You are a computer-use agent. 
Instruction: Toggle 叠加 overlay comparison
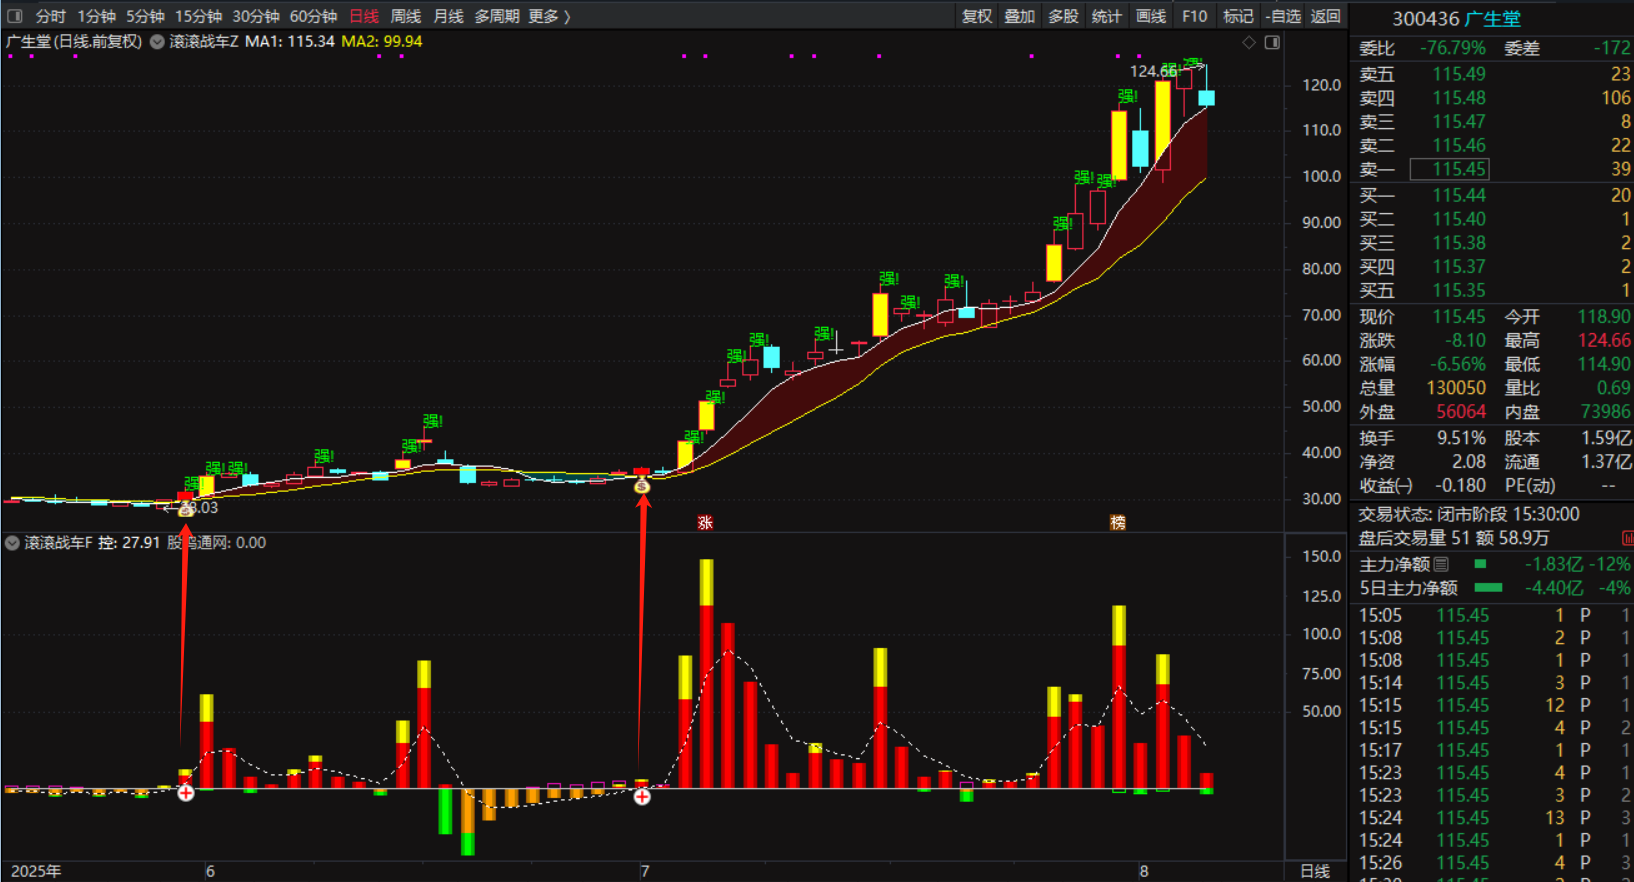click(x=1019, y=16)
